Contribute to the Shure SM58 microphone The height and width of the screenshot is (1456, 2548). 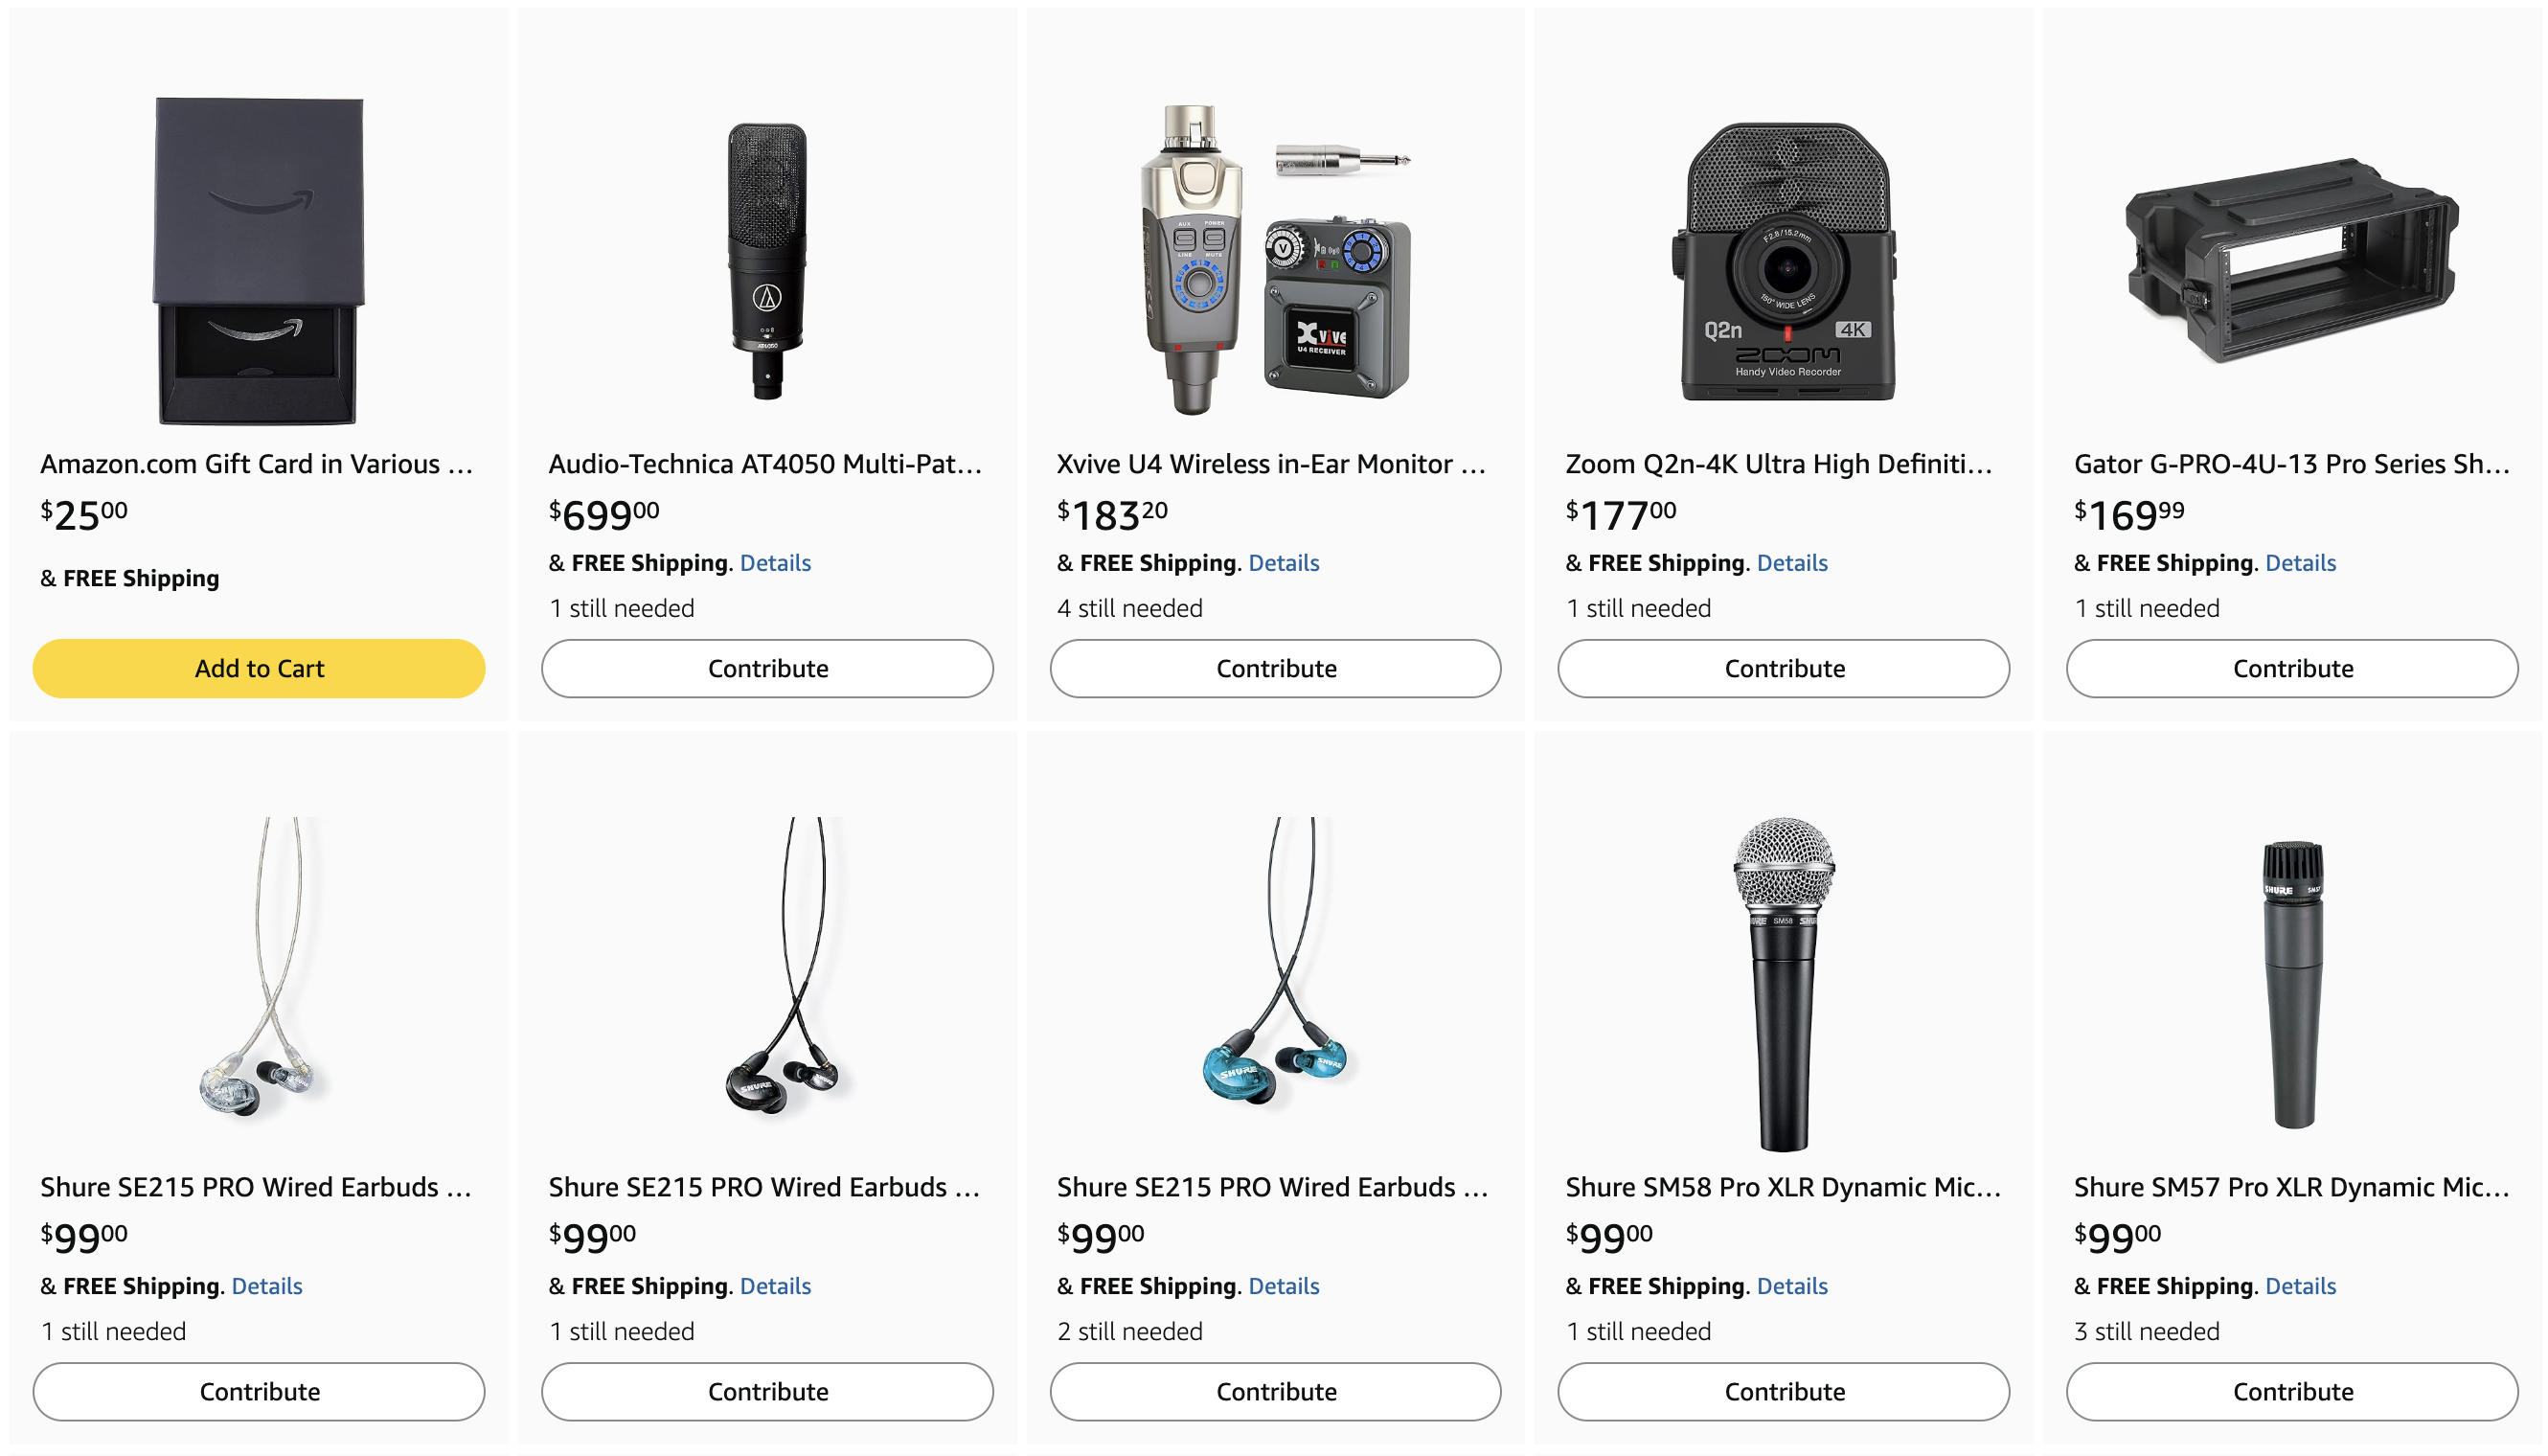point(1783,1391)
